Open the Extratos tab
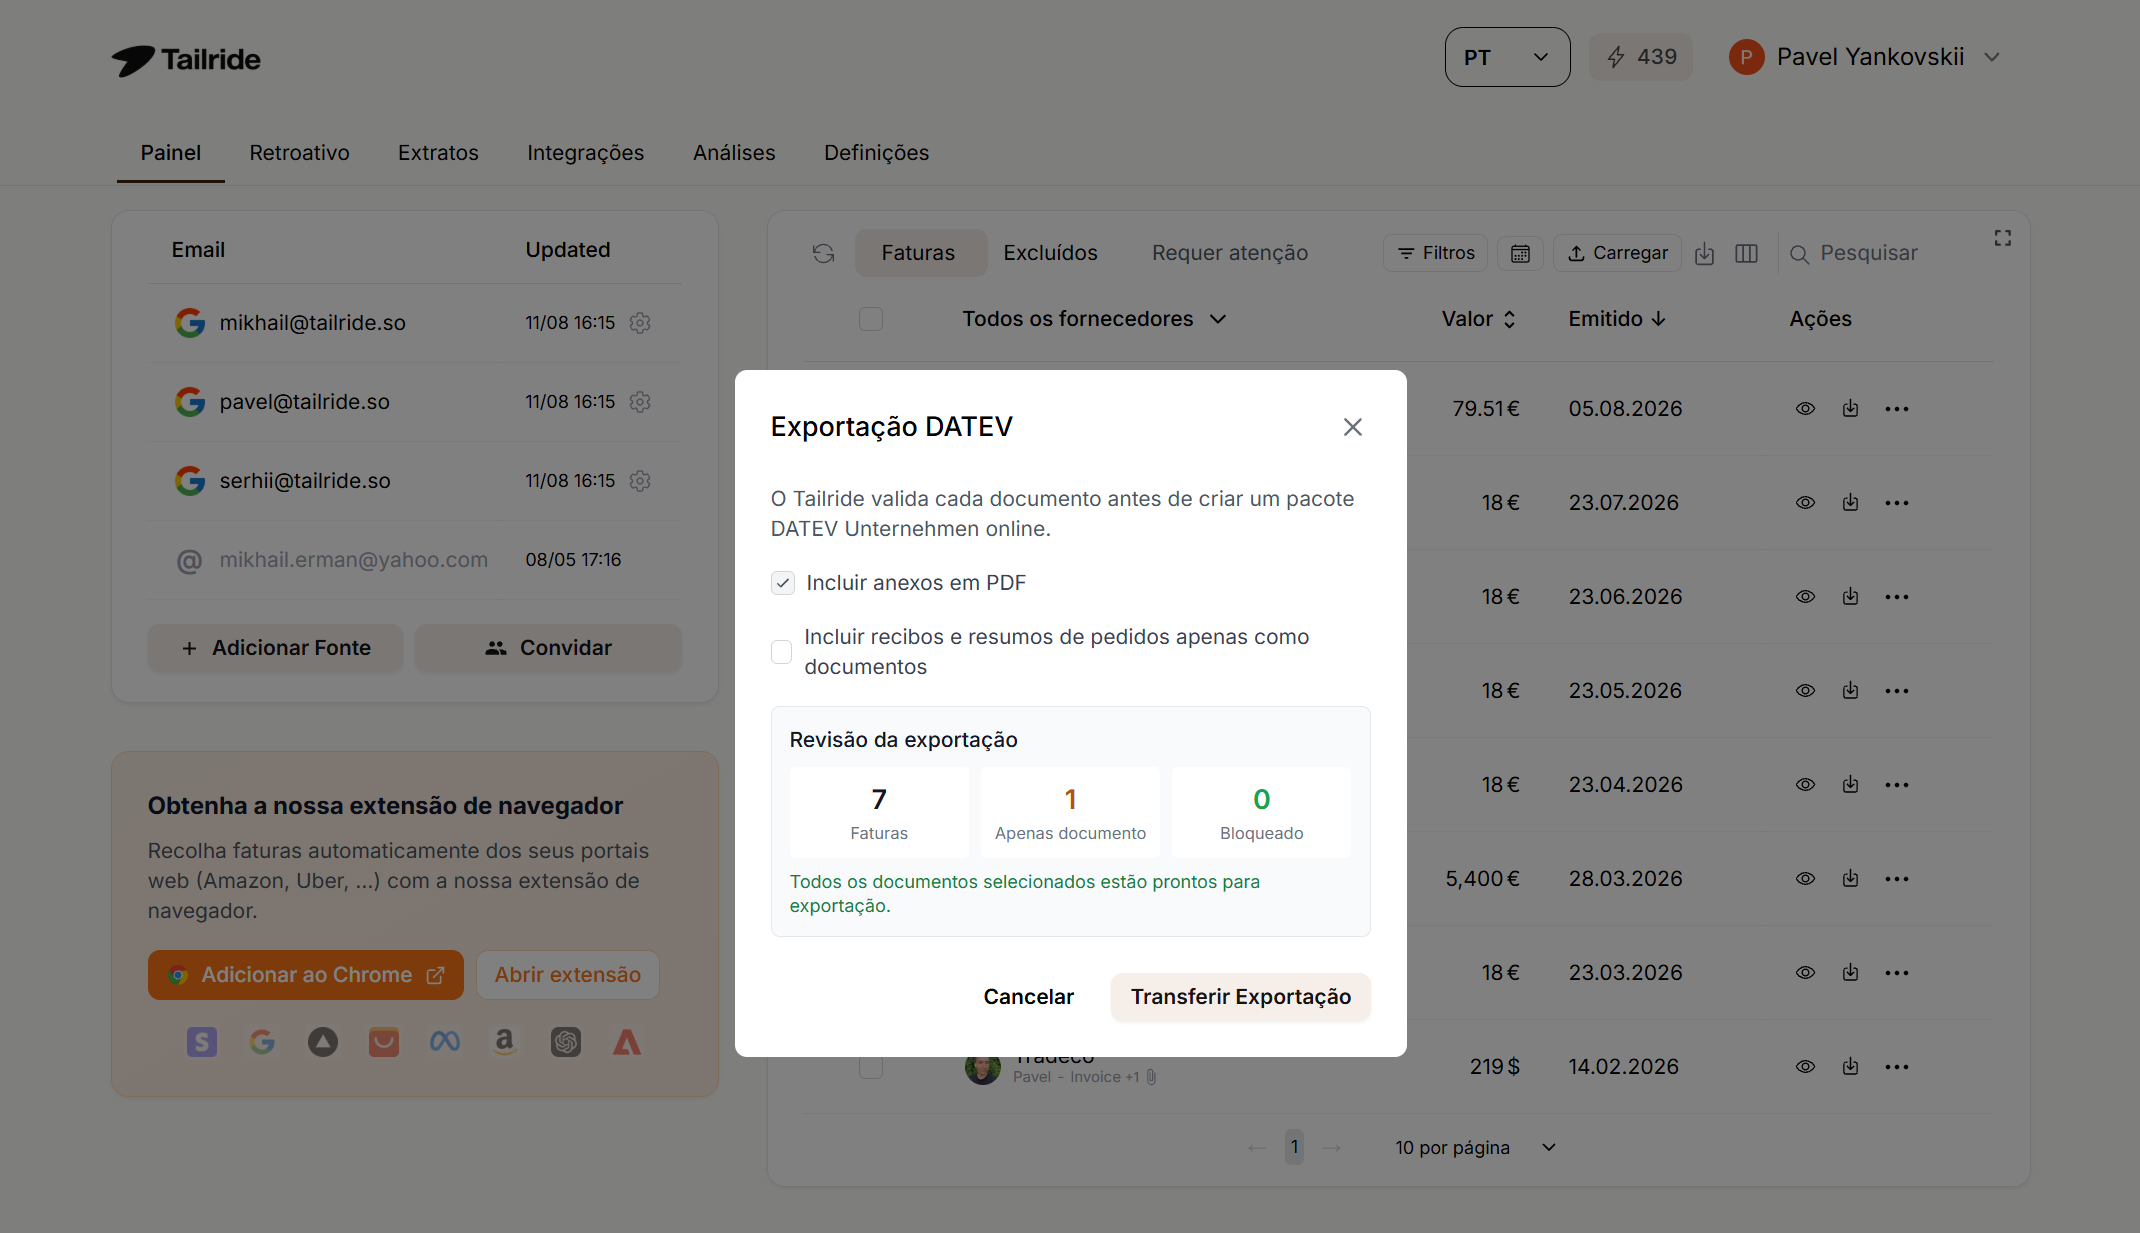Screen dimensions: 2140x1233 coord(438,153)
